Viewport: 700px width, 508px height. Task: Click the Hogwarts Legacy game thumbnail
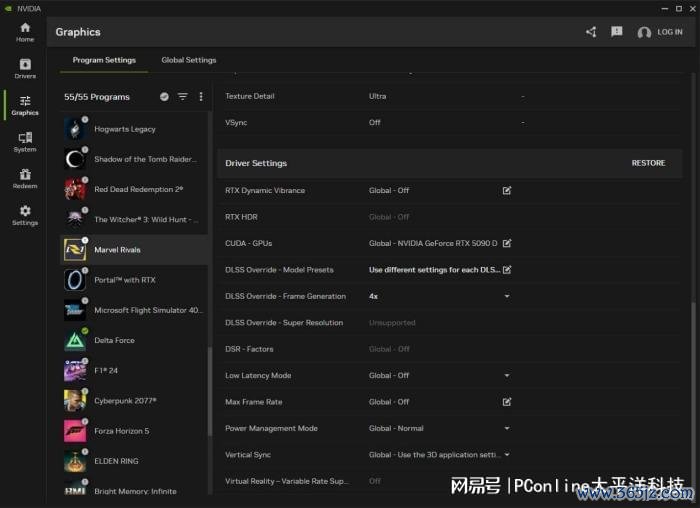click(x=75, y=129)
